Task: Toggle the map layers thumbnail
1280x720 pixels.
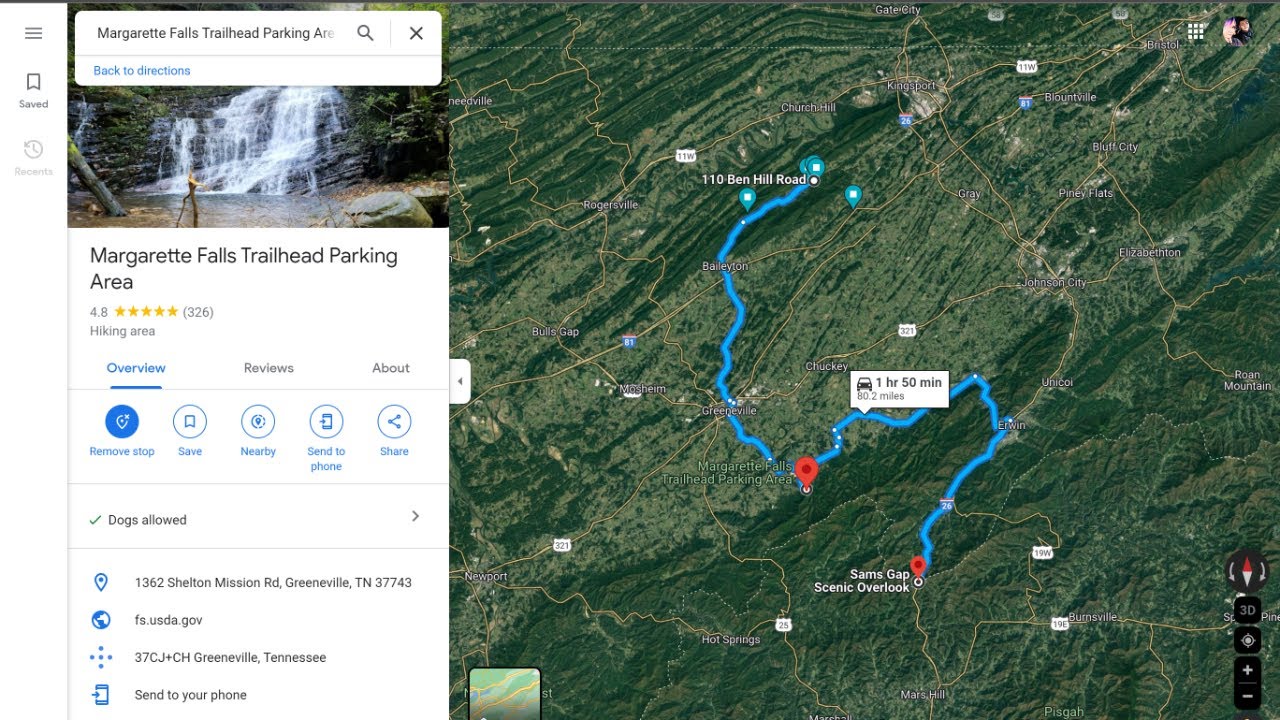Action: (x=505, y=694)
